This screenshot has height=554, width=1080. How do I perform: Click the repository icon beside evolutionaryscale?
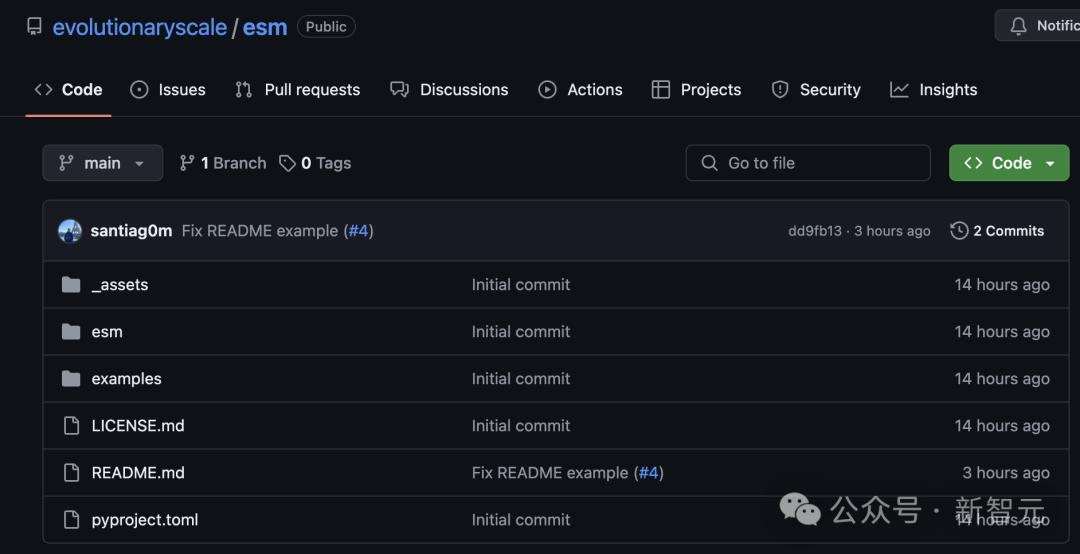35,27
